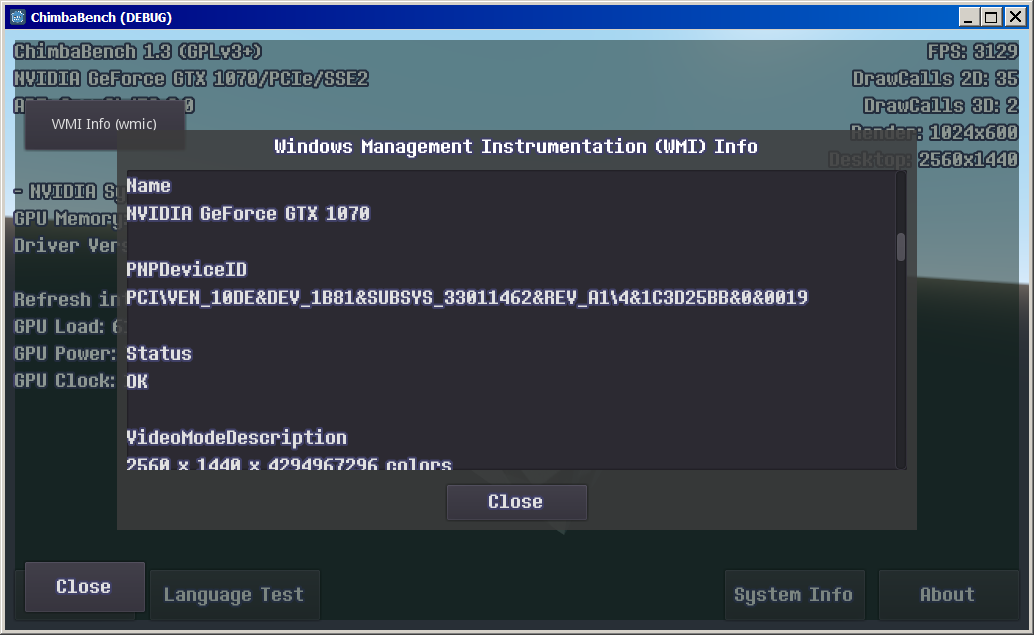The width and height of the screenshot is (1034, 635).
Task: Select the PNPDeviceID label
Action: (186, 270)
